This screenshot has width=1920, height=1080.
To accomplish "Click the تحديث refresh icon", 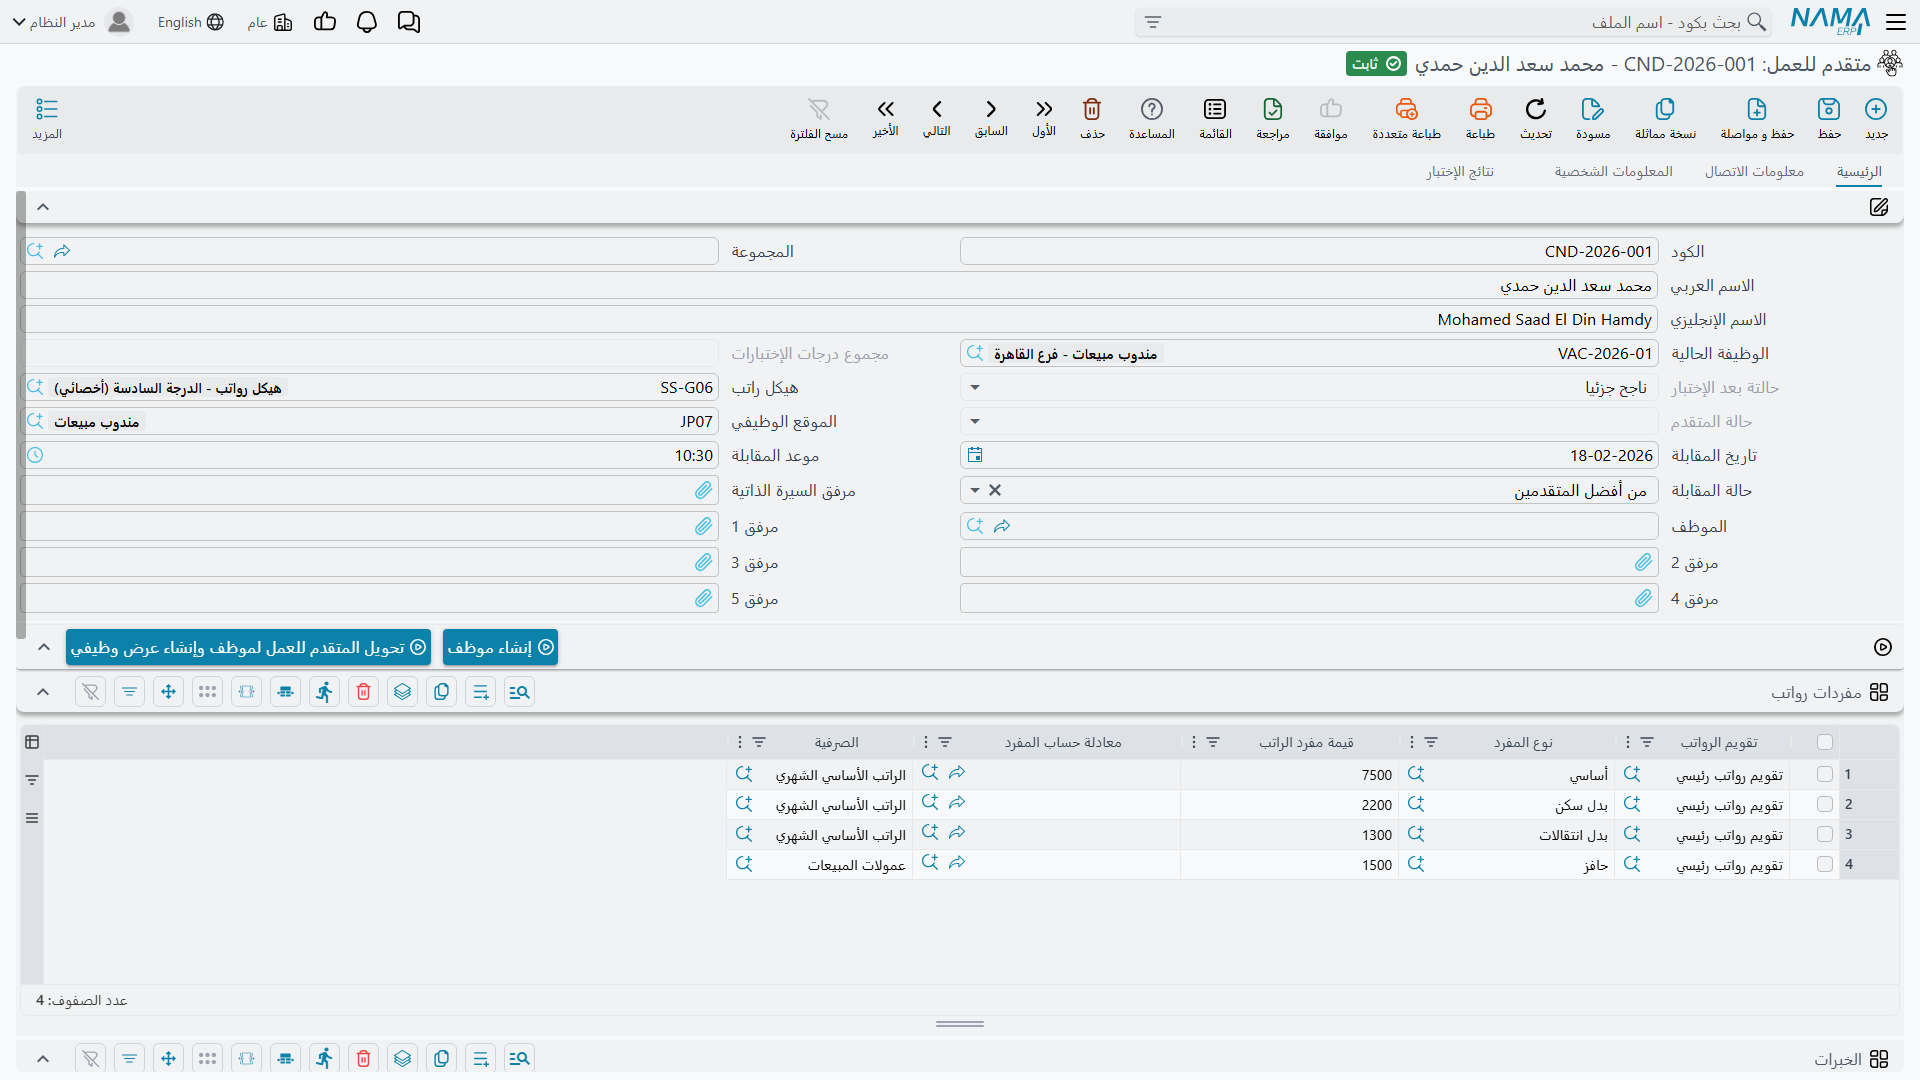I will click(x=1536, y=109).
